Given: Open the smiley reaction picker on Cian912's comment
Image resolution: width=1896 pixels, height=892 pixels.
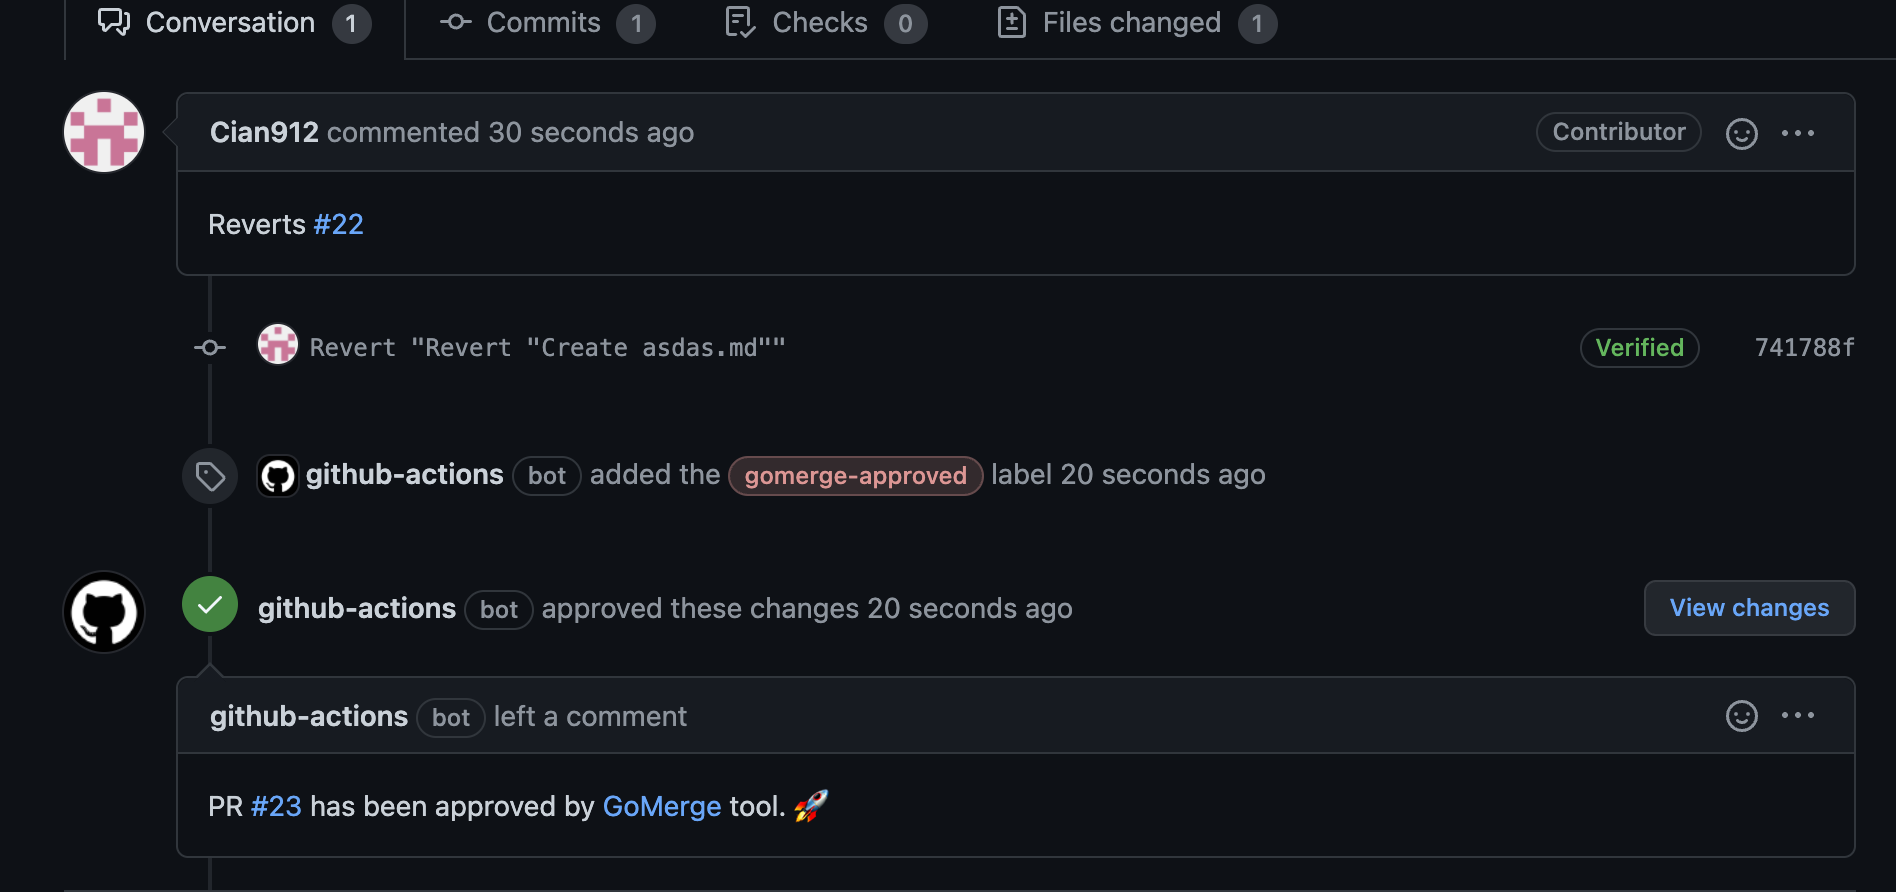Looking at the screenshot, I should point(1741,133).
